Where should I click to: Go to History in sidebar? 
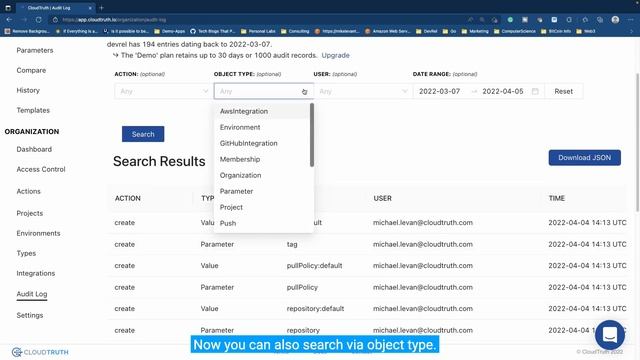[x=28, y=90]
